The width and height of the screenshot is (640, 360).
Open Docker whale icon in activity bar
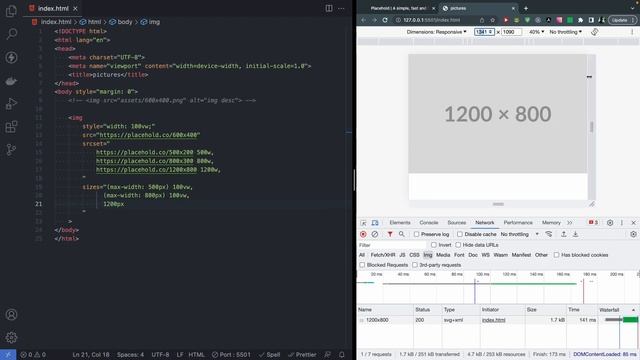(11, 80)
